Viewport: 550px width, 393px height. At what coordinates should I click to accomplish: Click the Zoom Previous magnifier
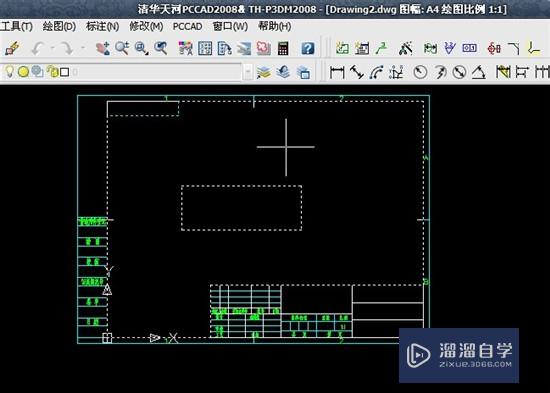click(x=161, y=48)
